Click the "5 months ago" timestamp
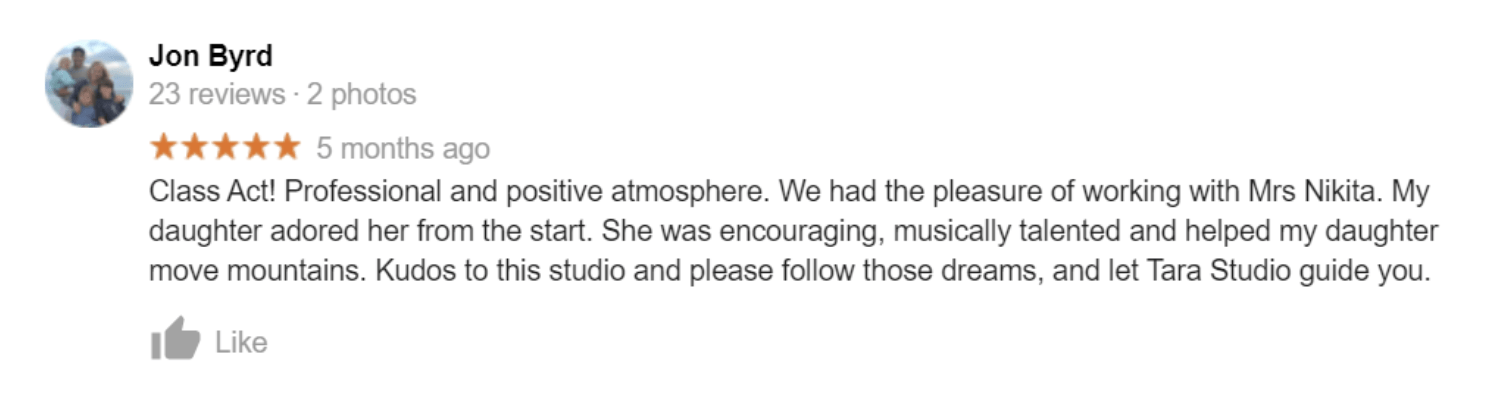Viewport: 1510px width, 398px height. point(403,149)
